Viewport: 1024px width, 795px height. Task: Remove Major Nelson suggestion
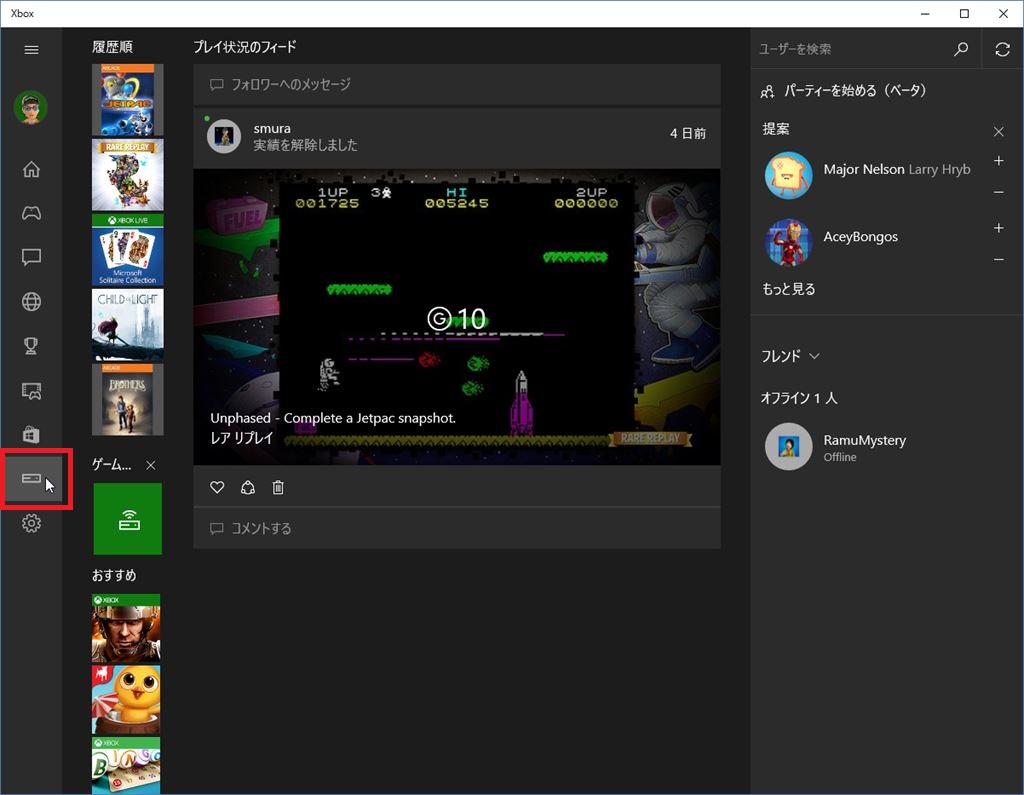[x=999, y=192]
